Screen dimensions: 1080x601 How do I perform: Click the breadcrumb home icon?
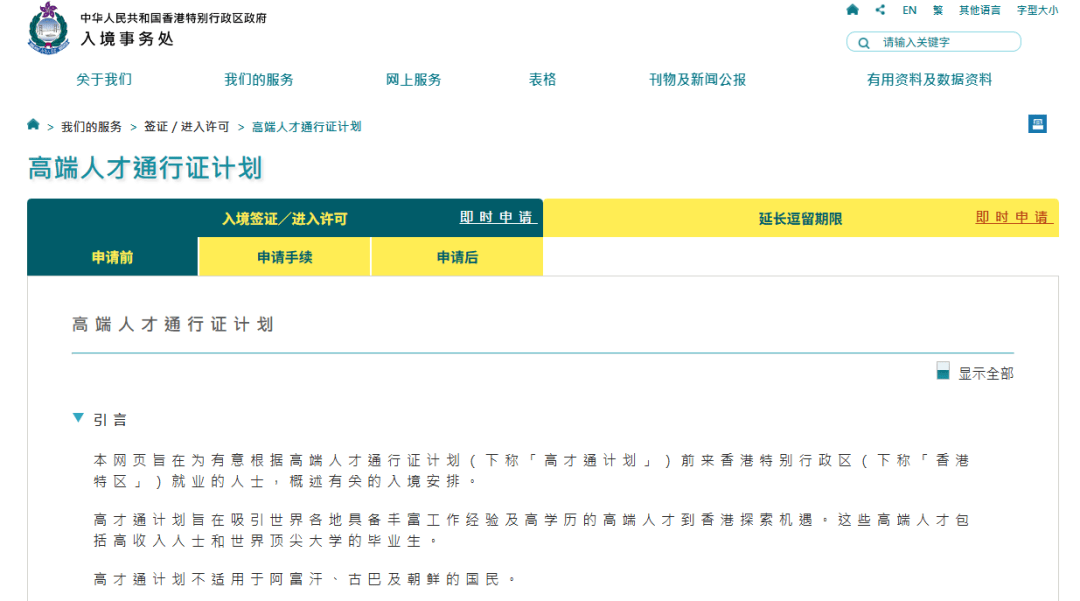pyautogui.click(x=33, y=125)
